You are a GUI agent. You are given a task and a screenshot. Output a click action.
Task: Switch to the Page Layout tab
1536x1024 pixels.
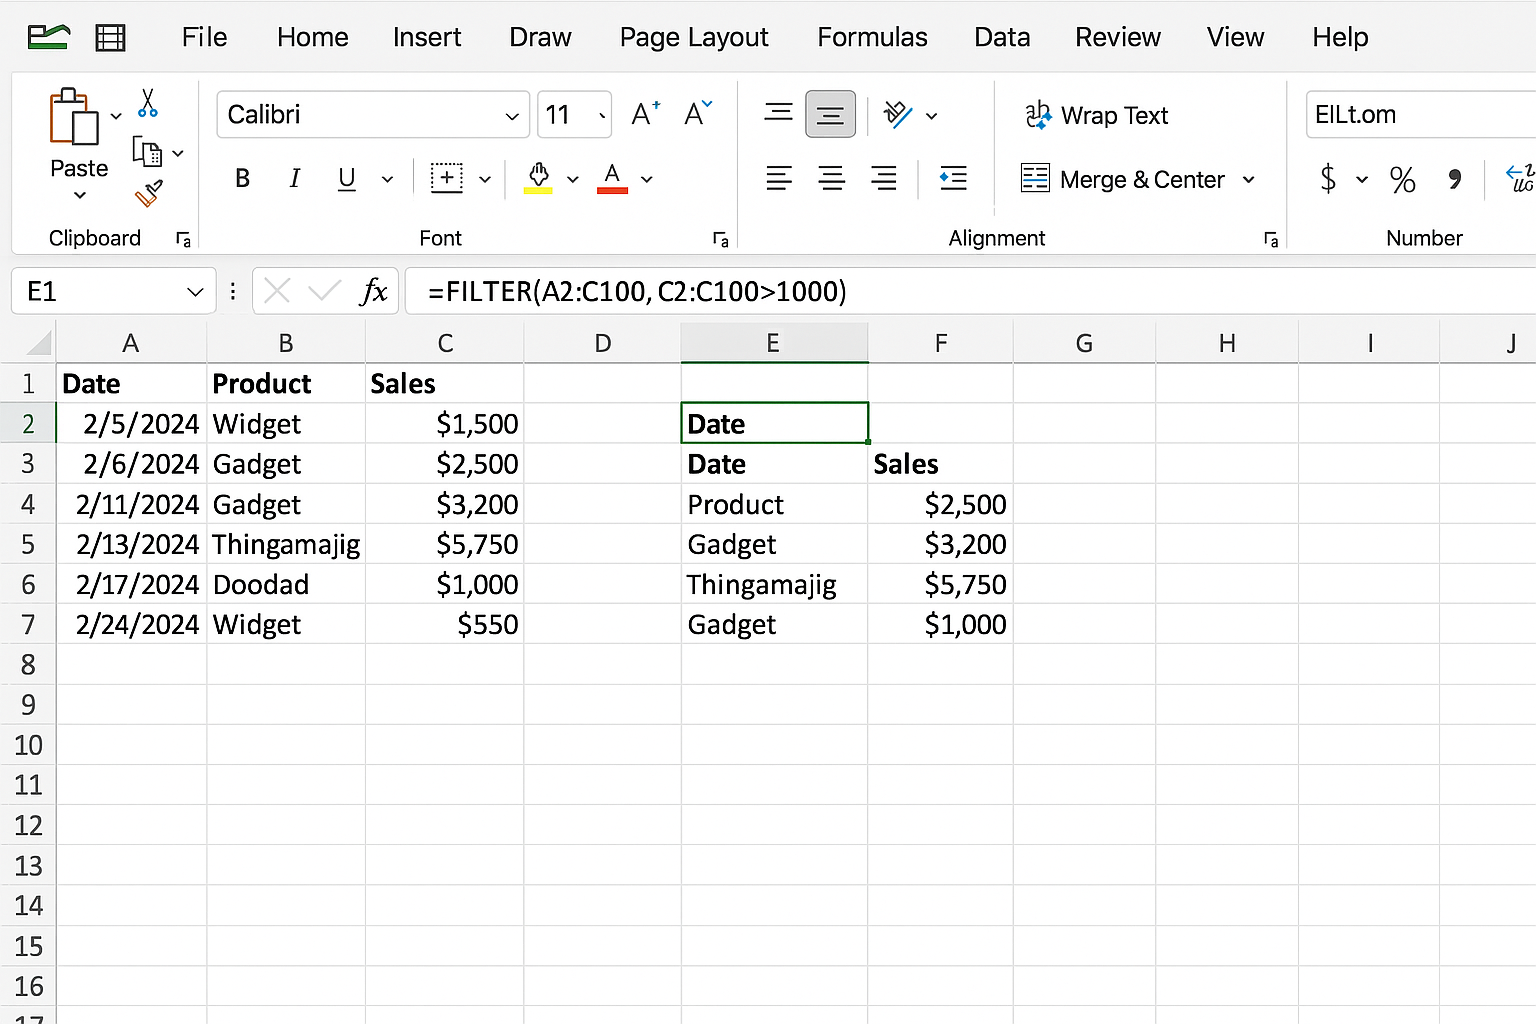(694, 37)
